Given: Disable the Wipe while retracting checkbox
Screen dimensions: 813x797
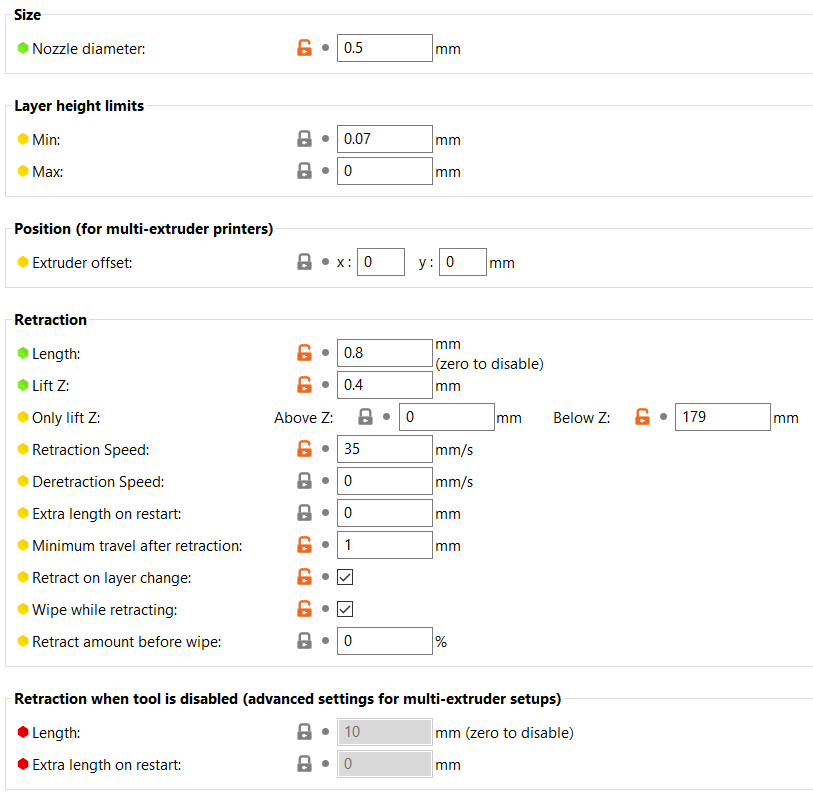Looking at the screenshot, I should (x=345, y=609).
